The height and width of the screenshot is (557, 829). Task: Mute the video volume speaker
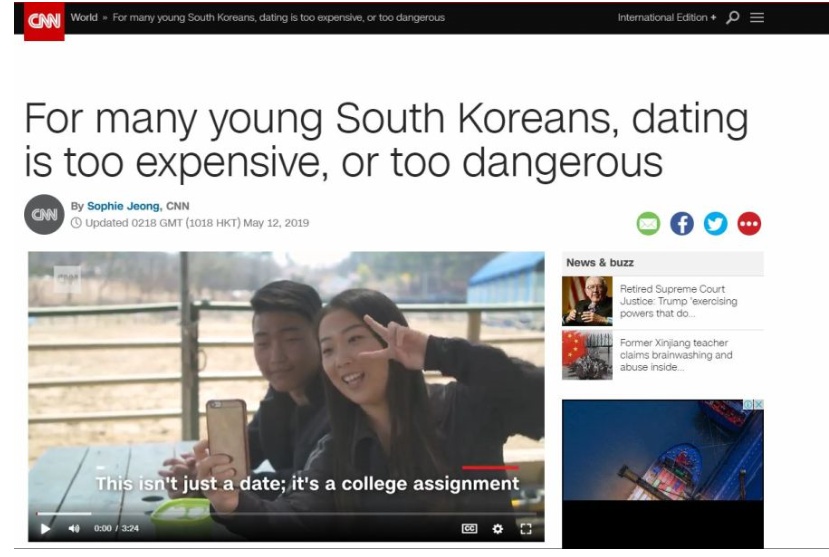pyautogui.click(x=74, y=528)
